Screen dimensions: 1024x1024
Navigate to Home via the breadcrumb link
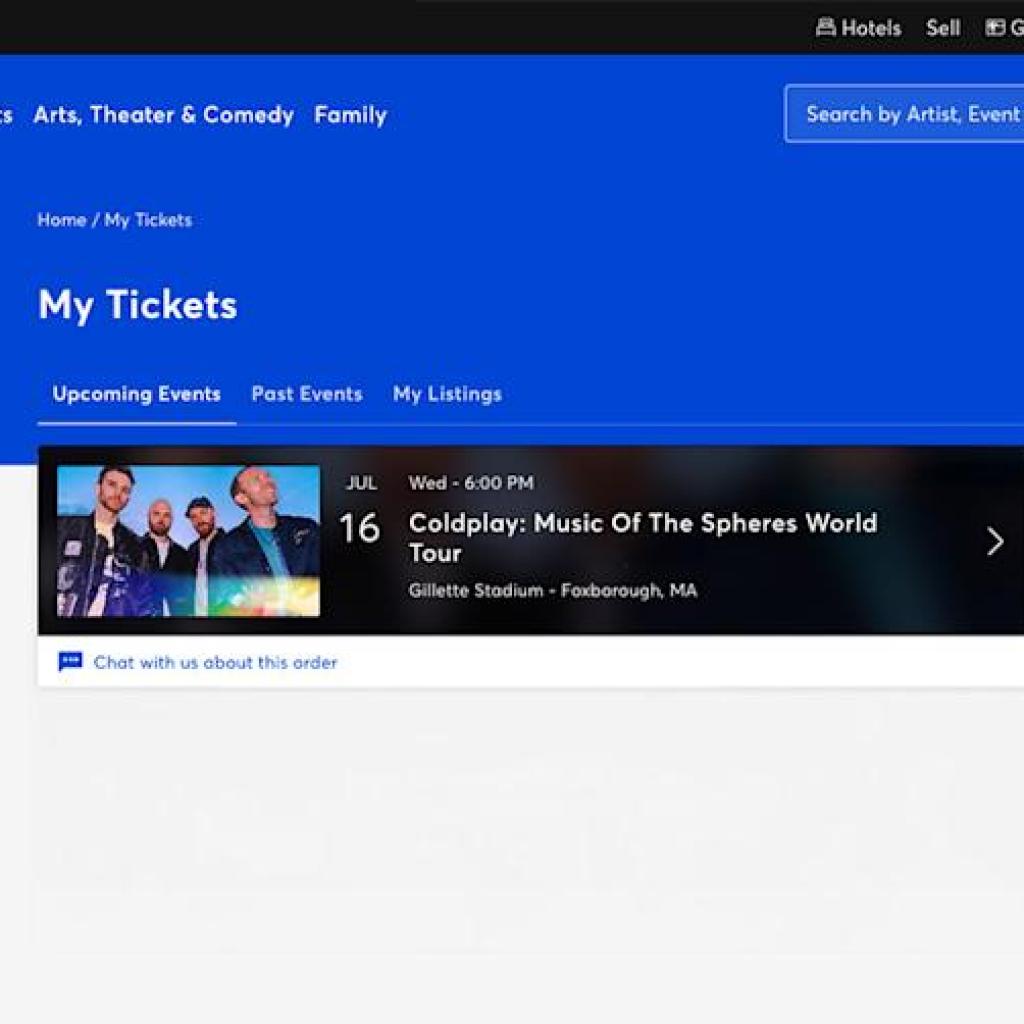[60, 219]
